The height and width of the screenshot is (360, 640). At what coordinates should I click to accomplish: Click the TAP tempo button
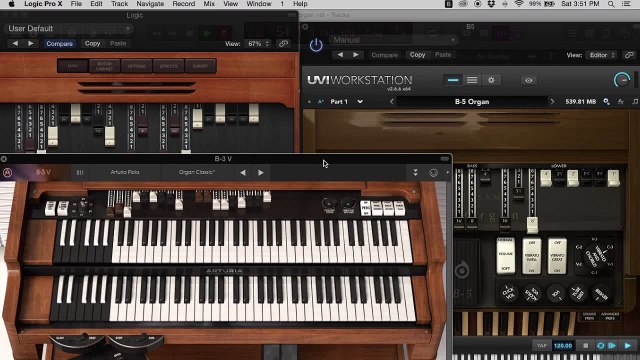[542, 346]
